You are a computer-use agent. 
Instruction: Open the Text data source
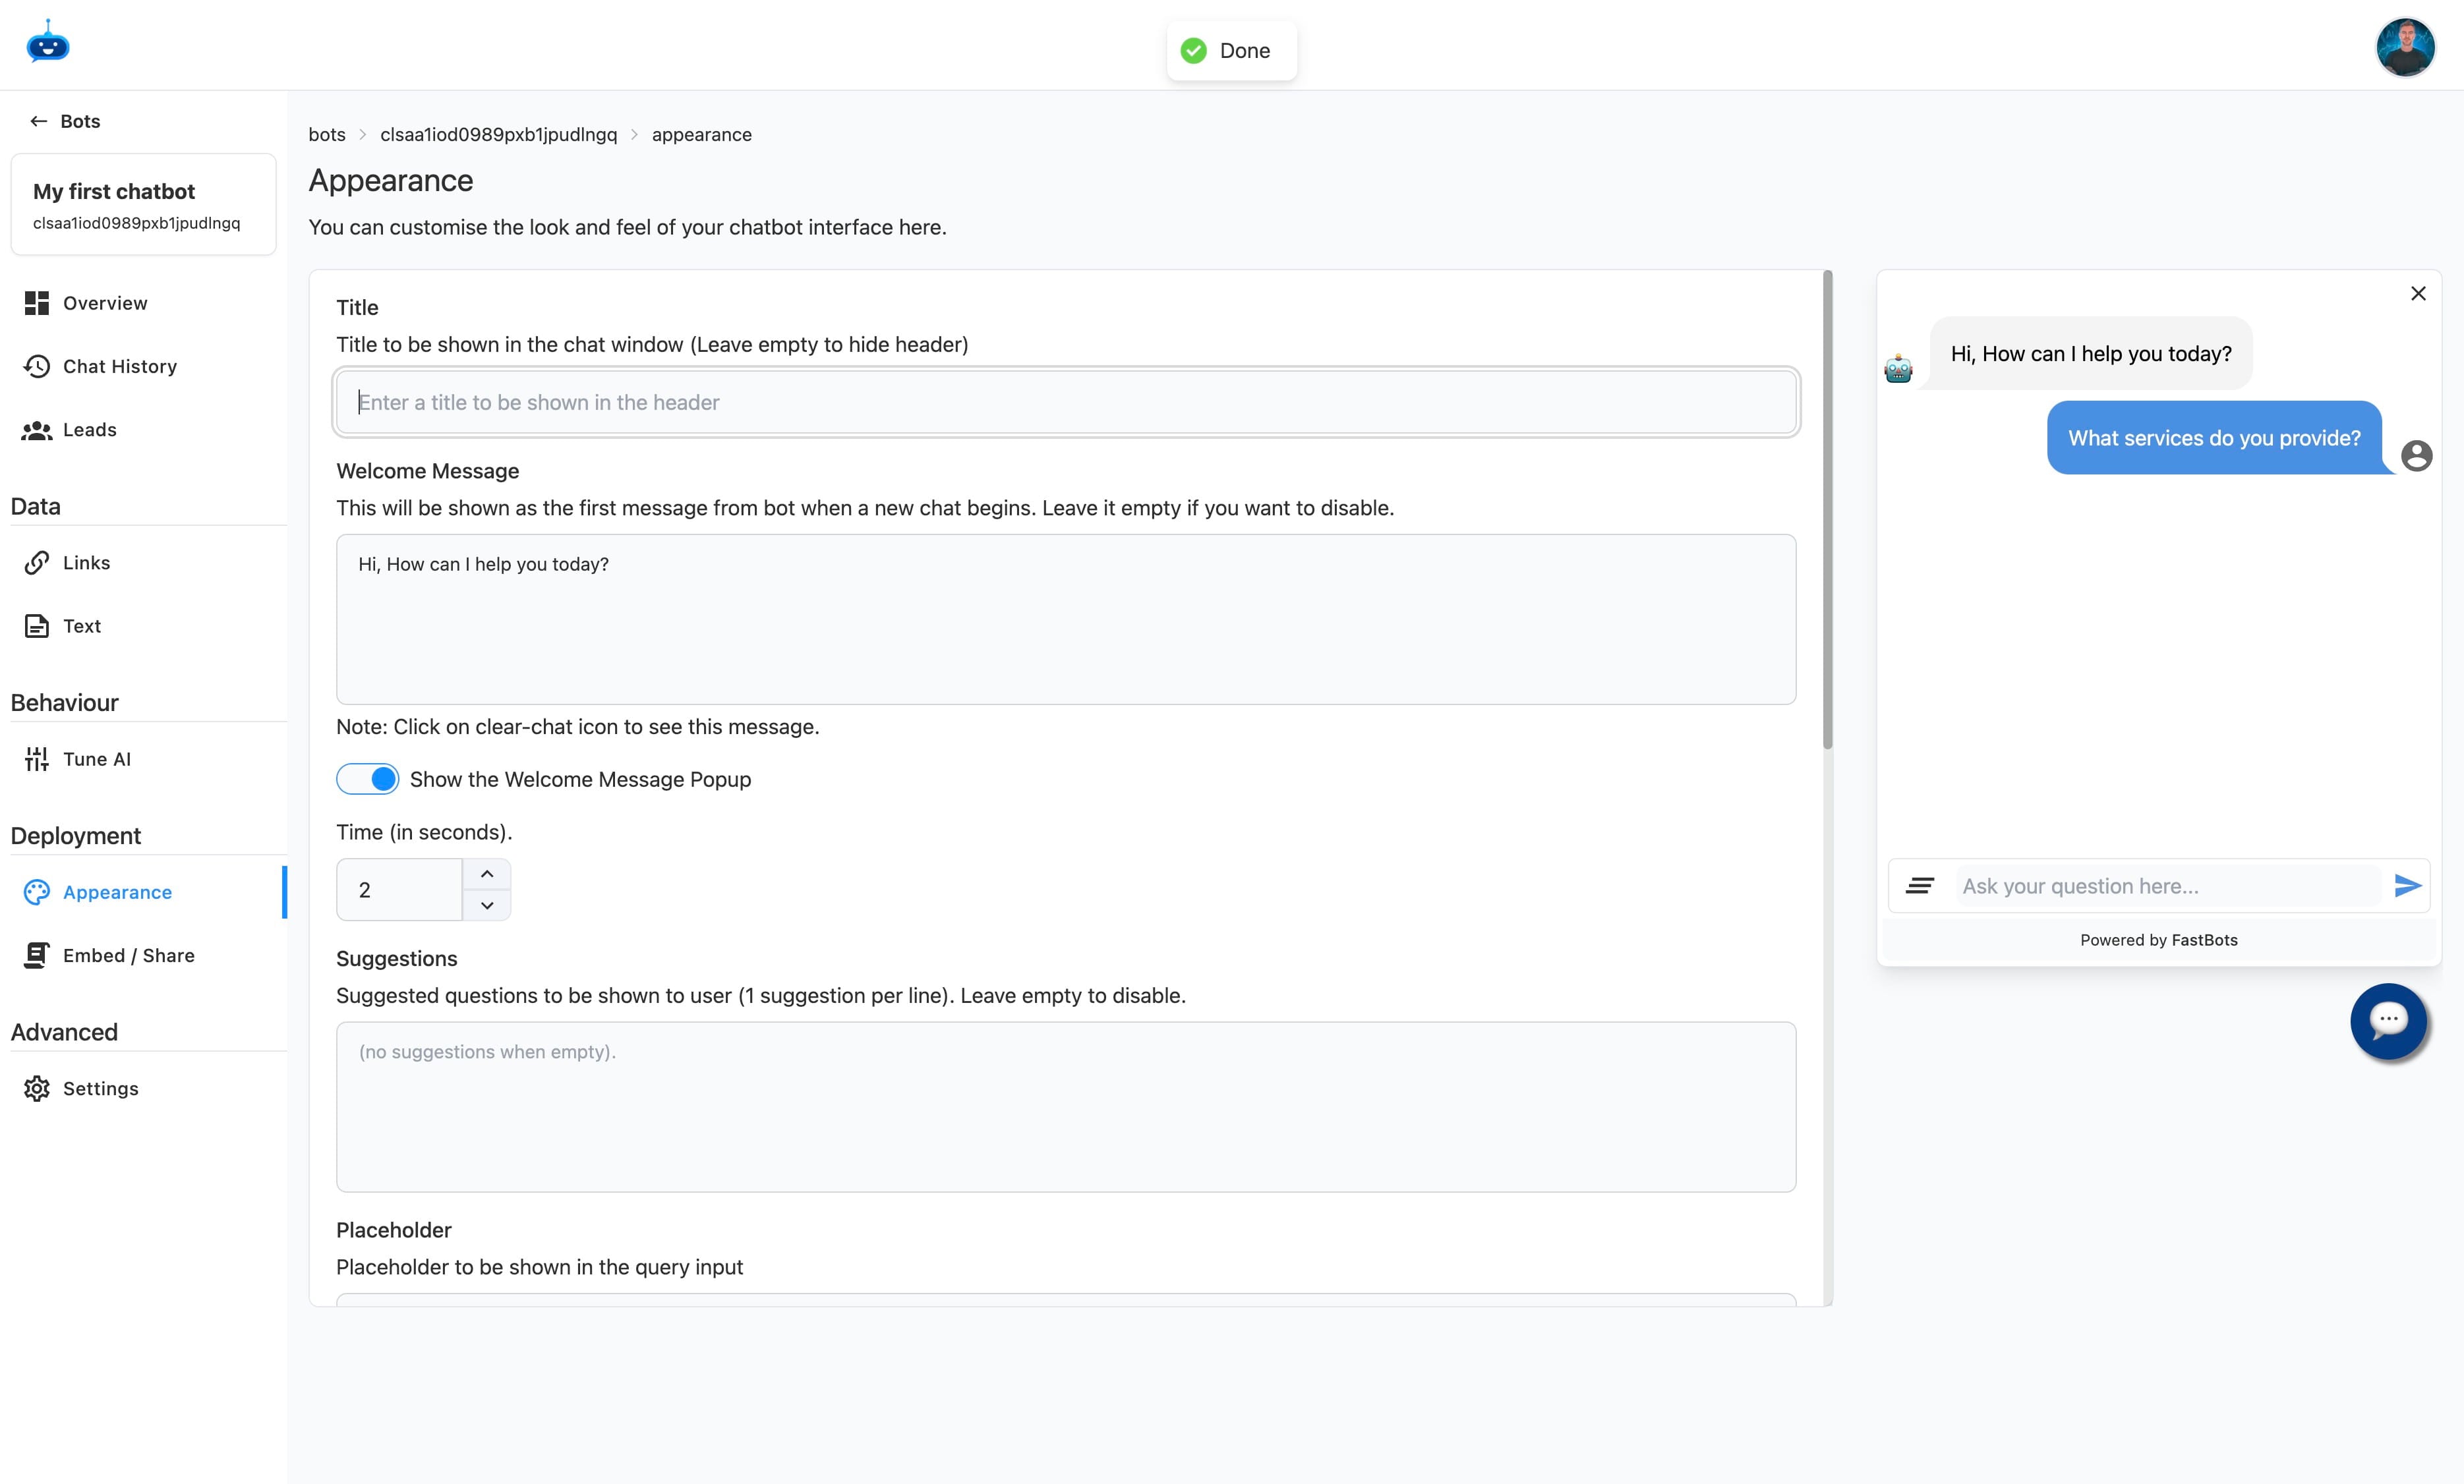click(81, 626)
